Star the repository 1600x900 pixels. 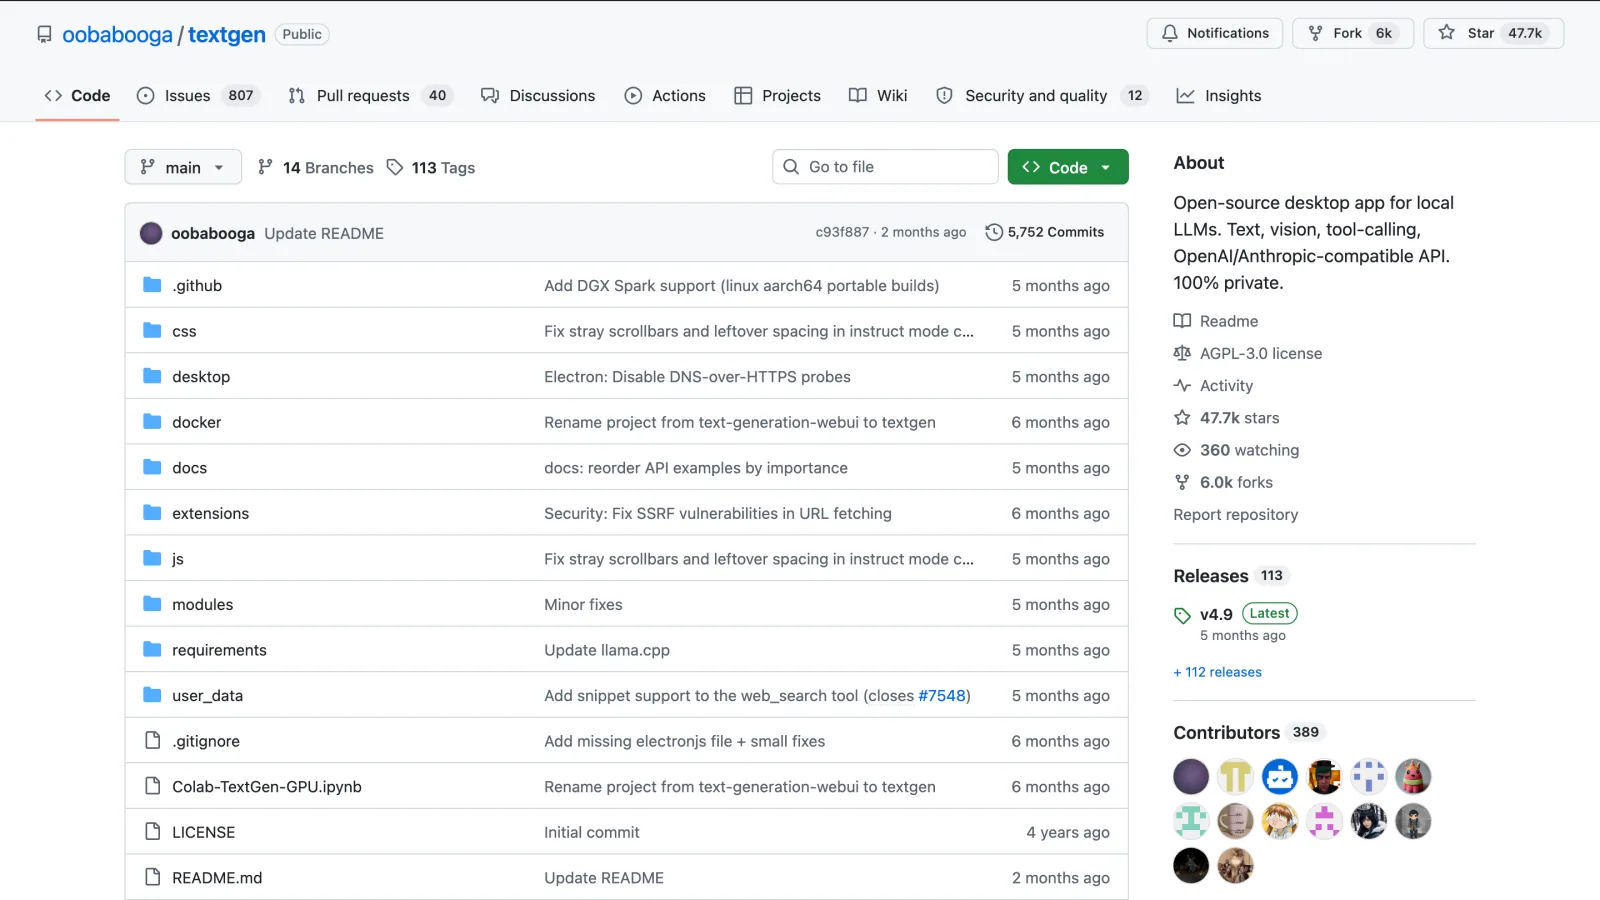(x=1493, y=33)
